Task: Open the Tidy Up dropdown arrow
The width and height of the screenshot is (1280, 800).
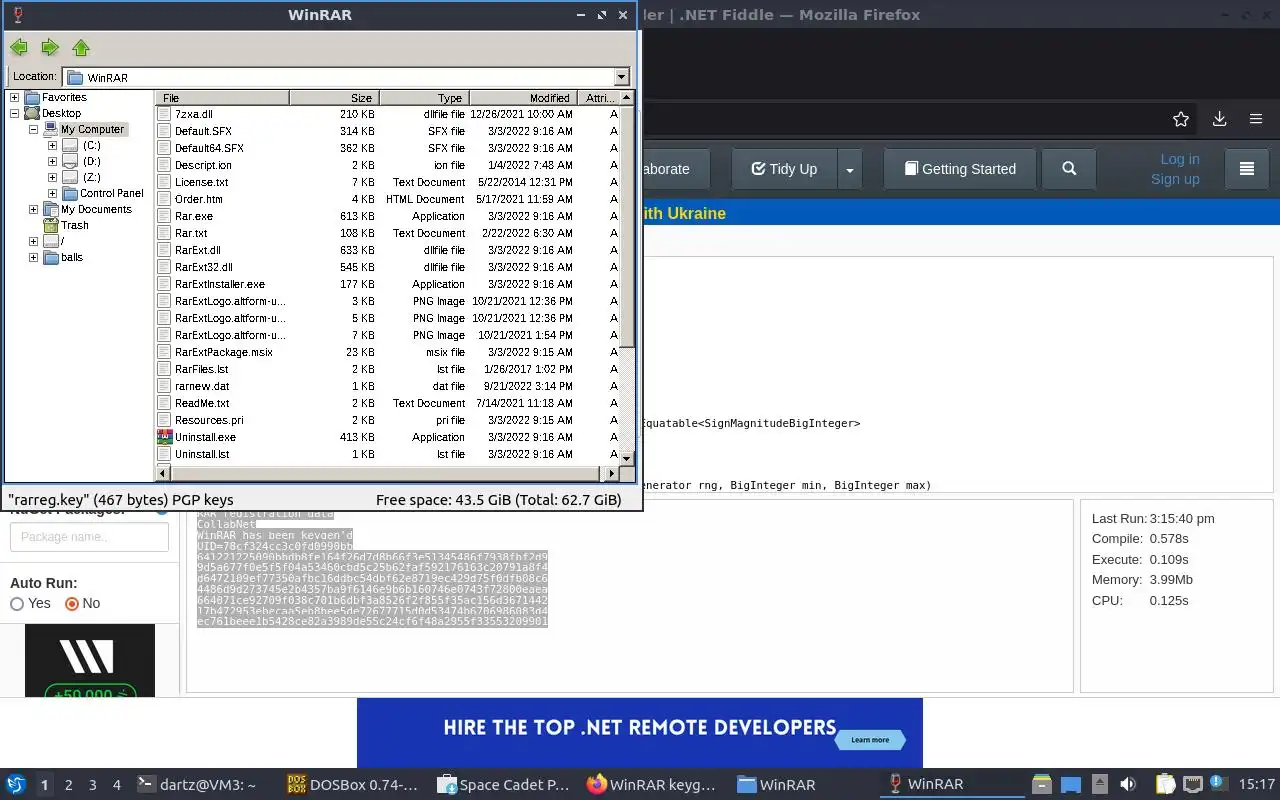Action: (x=850, y=169)
